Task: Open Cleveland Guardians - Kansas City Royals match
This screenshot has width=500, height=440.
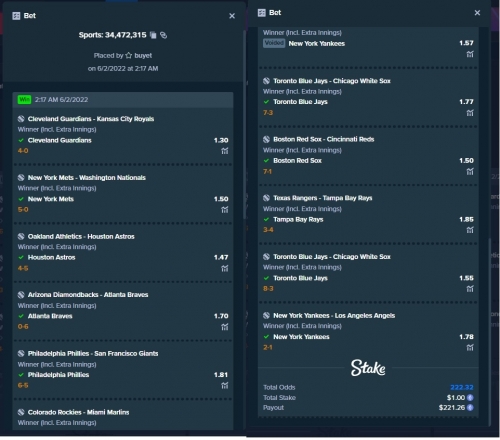Action: 91,119
